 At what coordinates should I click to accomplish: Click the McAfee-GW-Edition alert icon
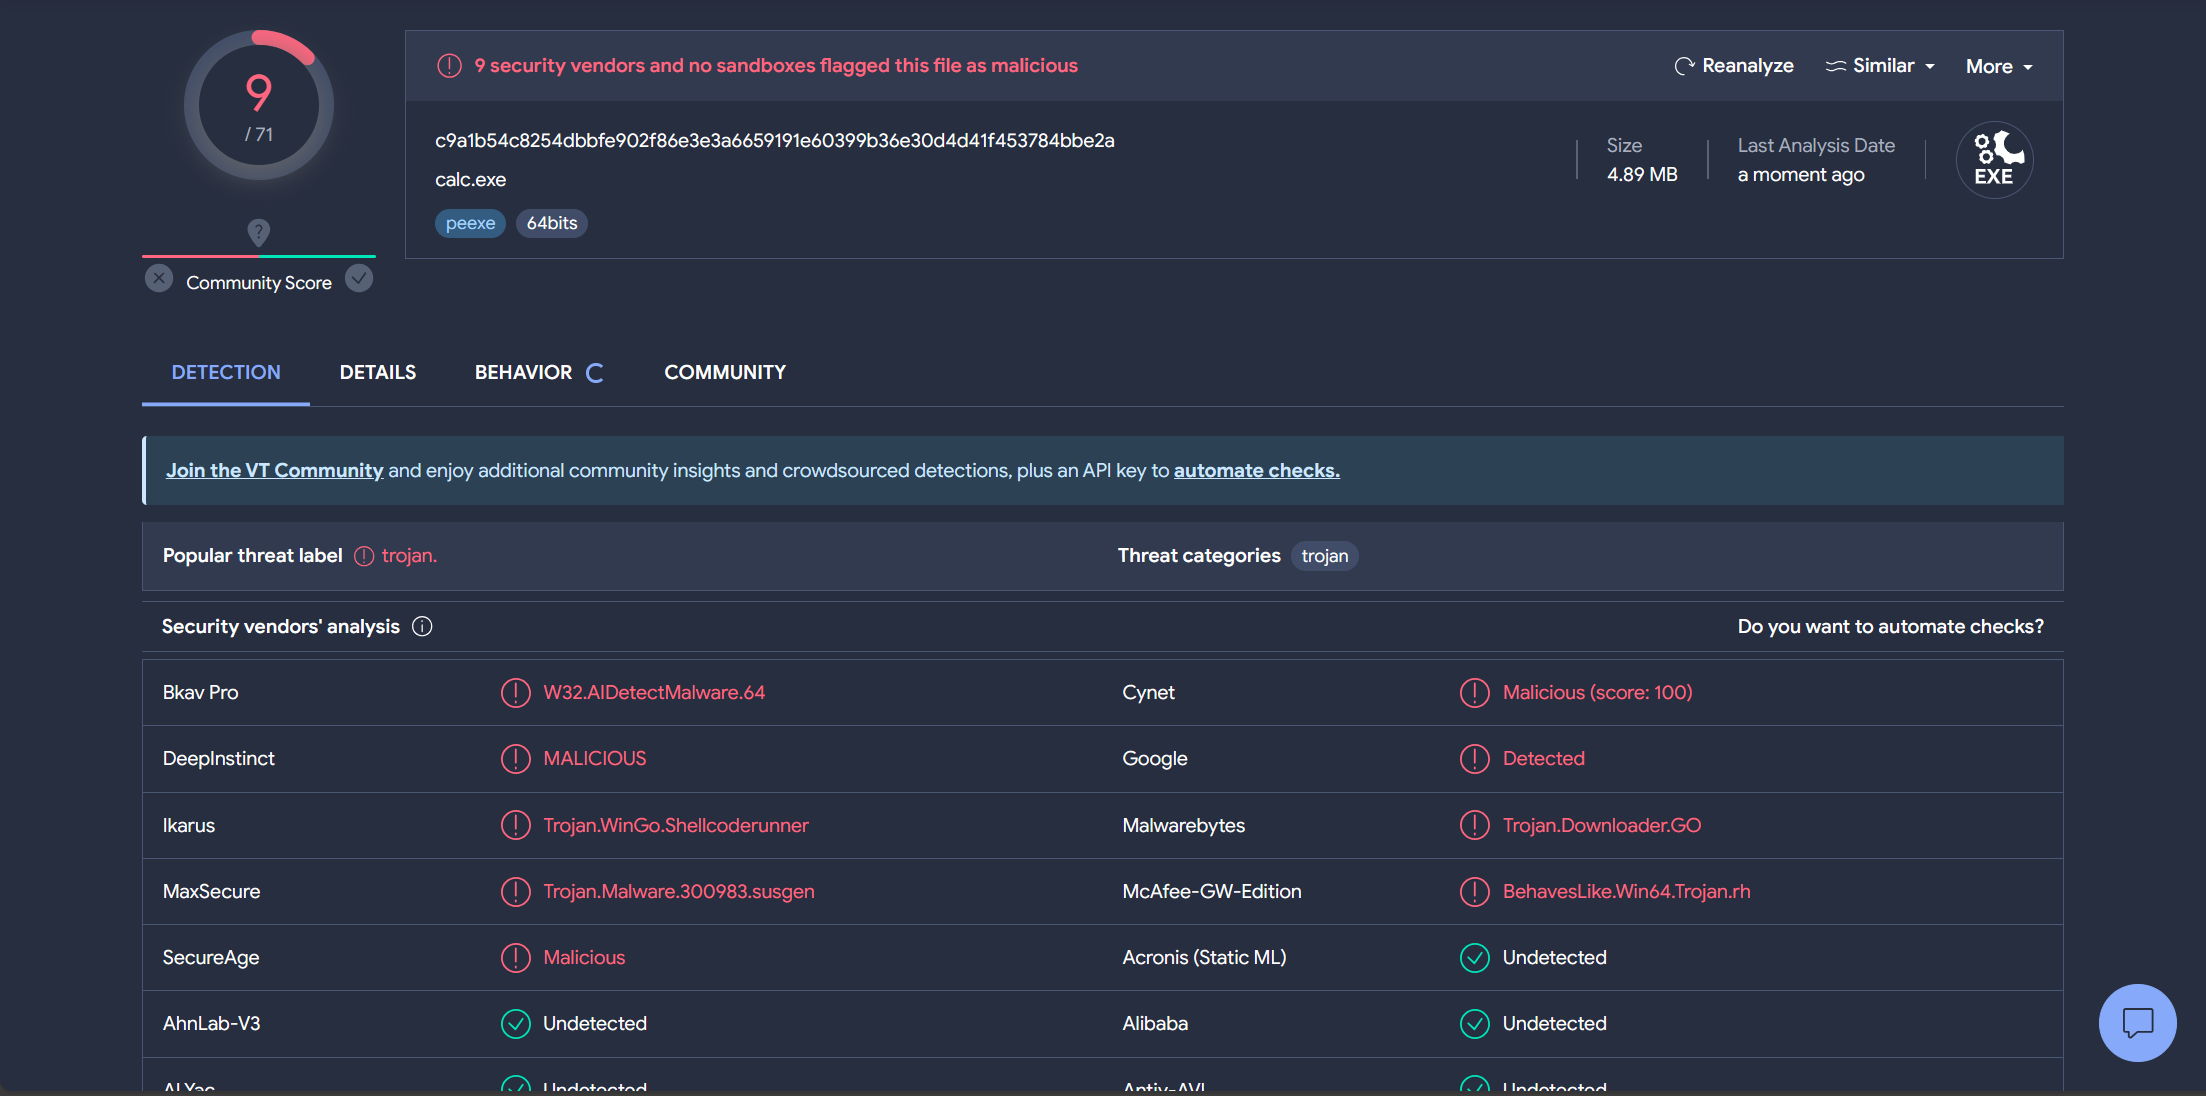(x=1475, y=891)
